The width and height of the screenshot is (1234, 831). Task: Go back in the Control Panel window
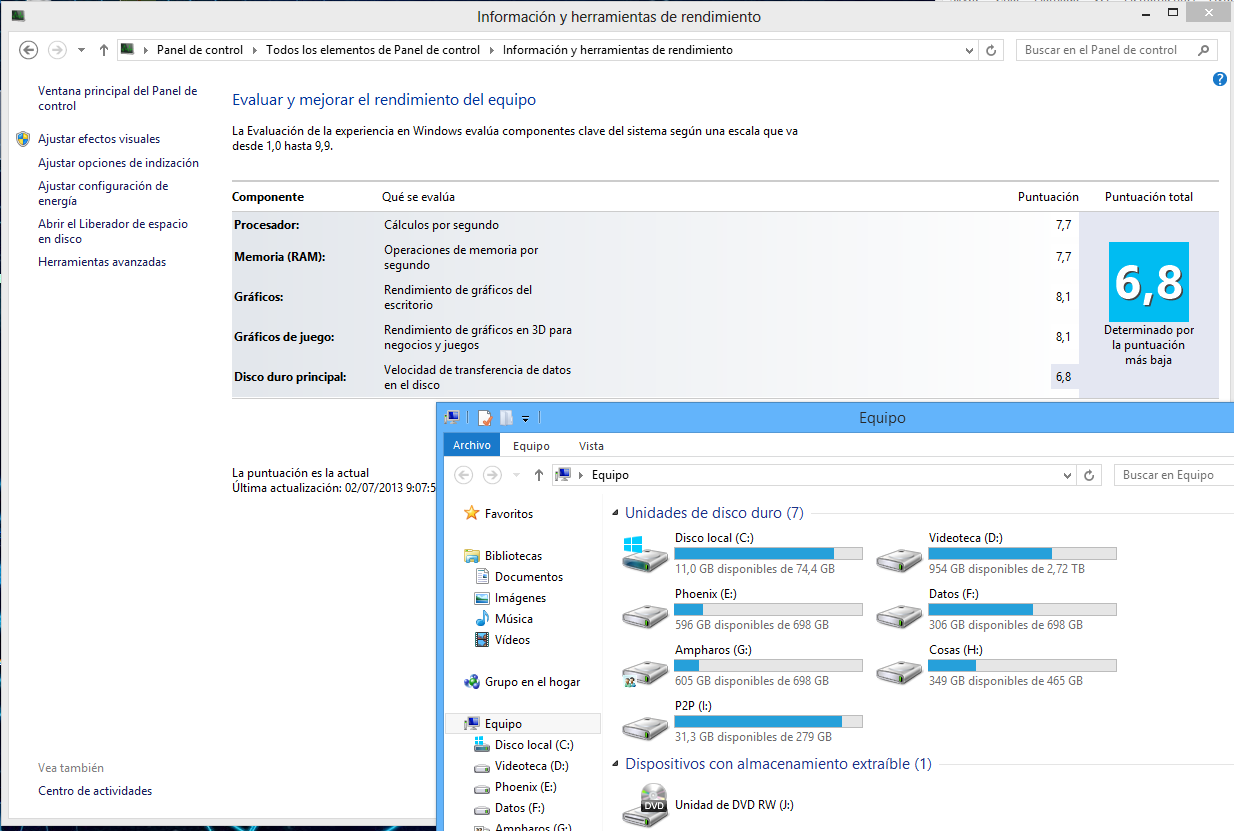pos(29,50)
